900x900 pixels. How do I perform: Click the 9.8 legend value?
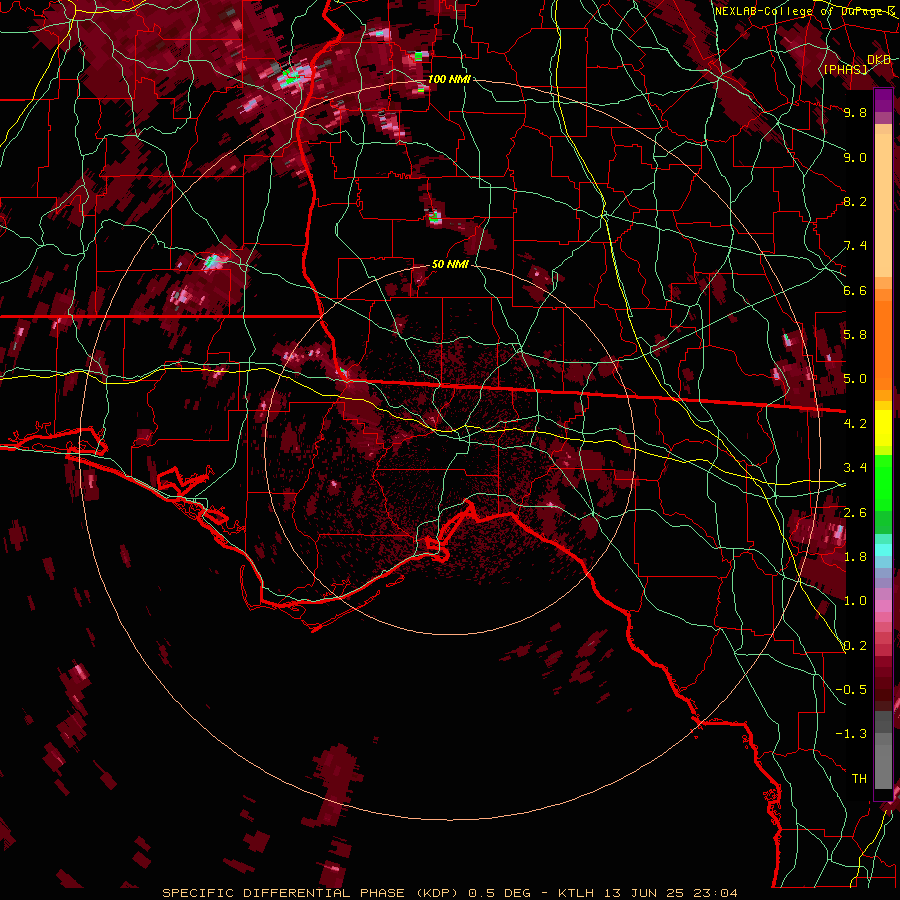(x=855, y=112)
